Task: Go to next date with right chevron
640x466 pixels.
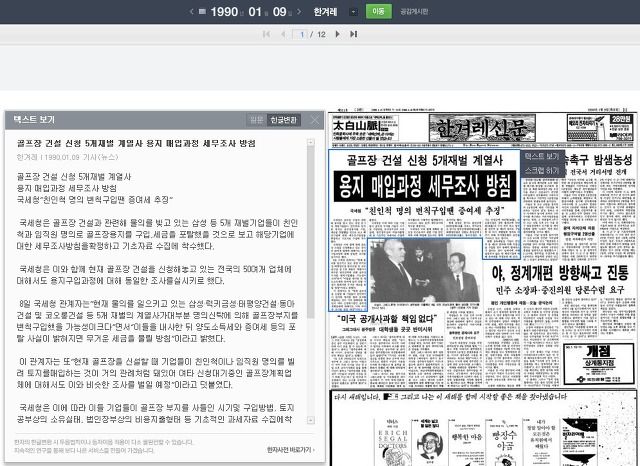Action: (299, 11)
